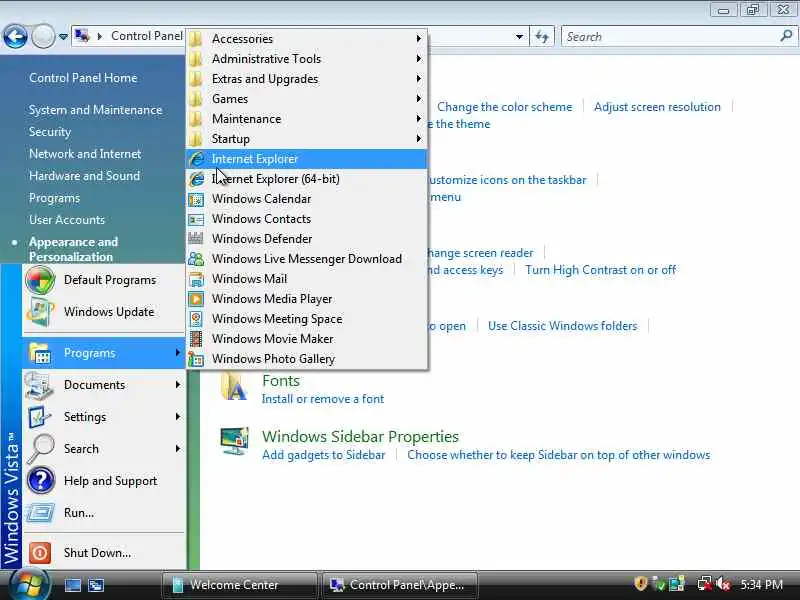Open Programs item in Start menu
The width and height of the screenshot is (800, 600).
coord(104,353)
